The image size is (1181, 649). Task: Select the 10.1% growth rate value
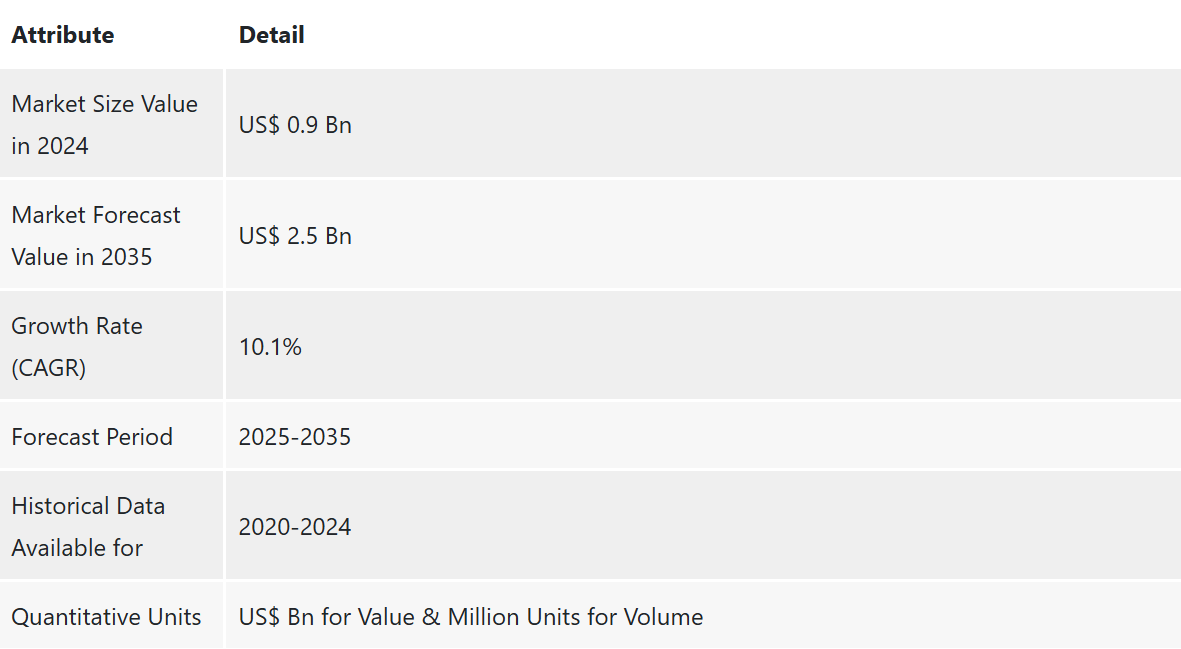[270, 346]
